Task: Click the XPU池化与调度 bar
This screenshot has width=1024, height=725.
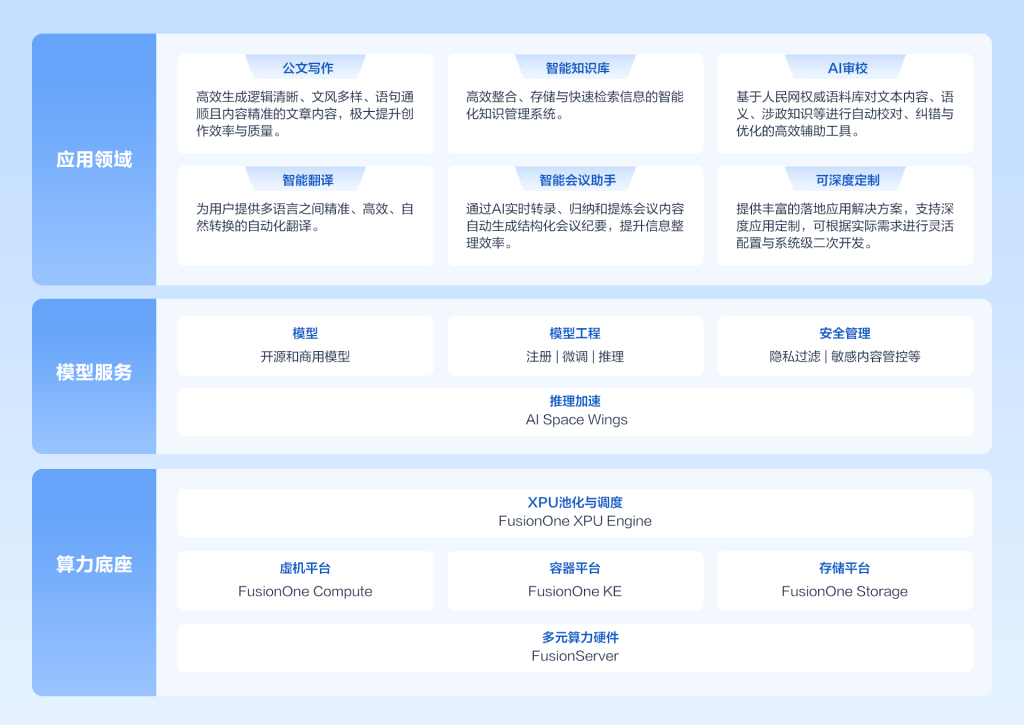Action: click(575, 513)
